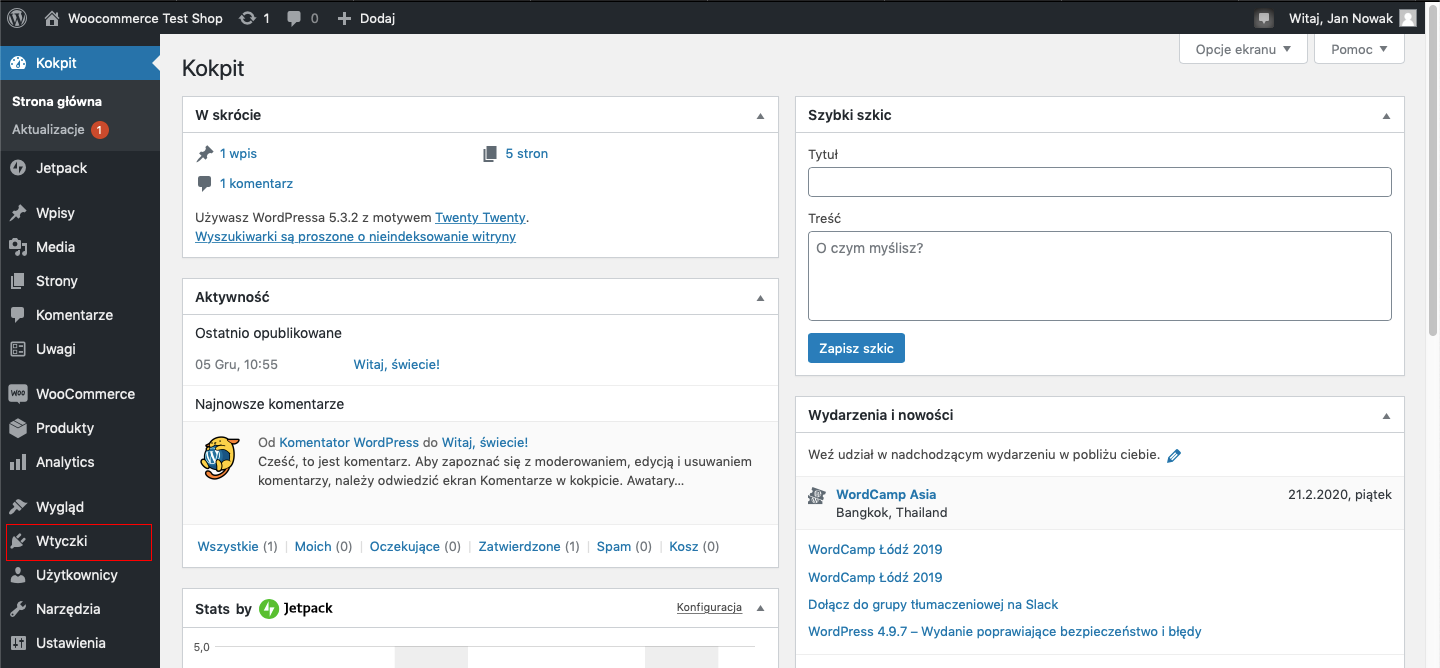Click the Produkty box icon

point(18,428)
